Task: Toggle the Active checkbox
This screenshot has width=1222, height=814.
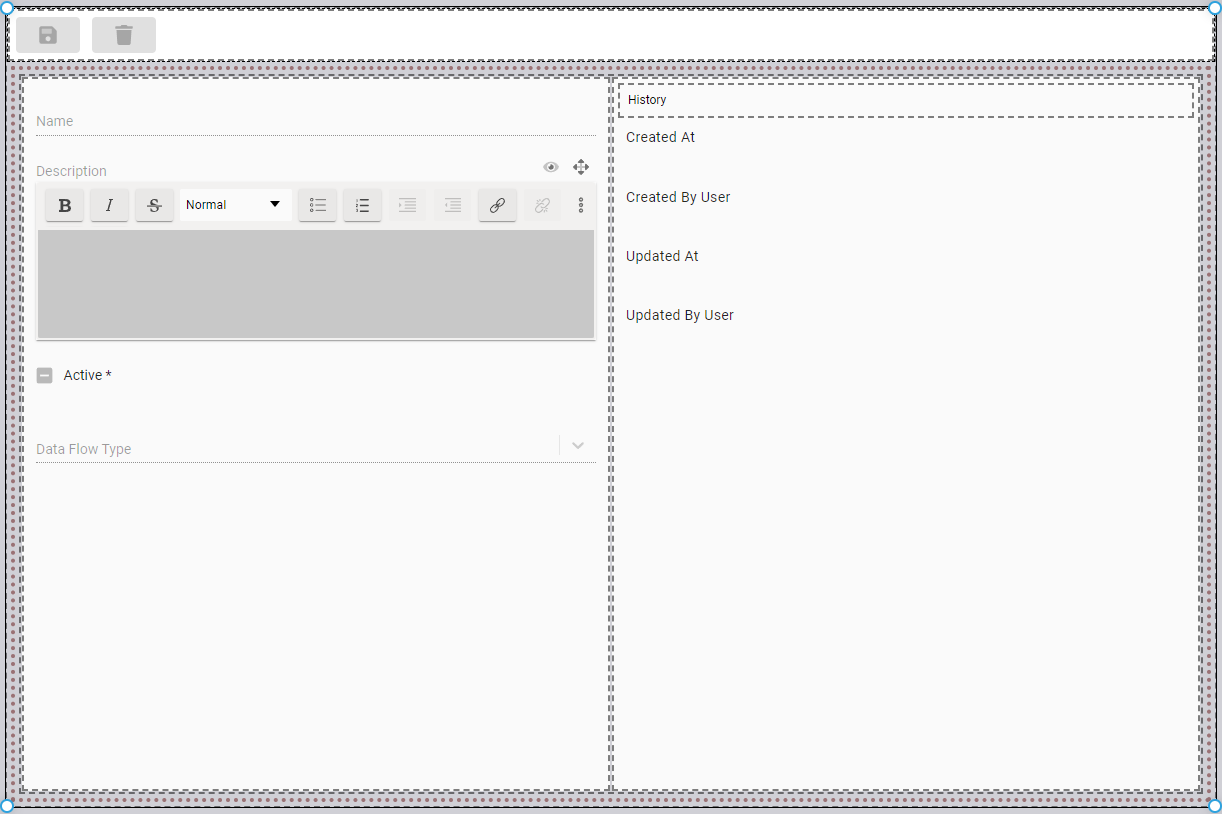Action: (45, 376)
